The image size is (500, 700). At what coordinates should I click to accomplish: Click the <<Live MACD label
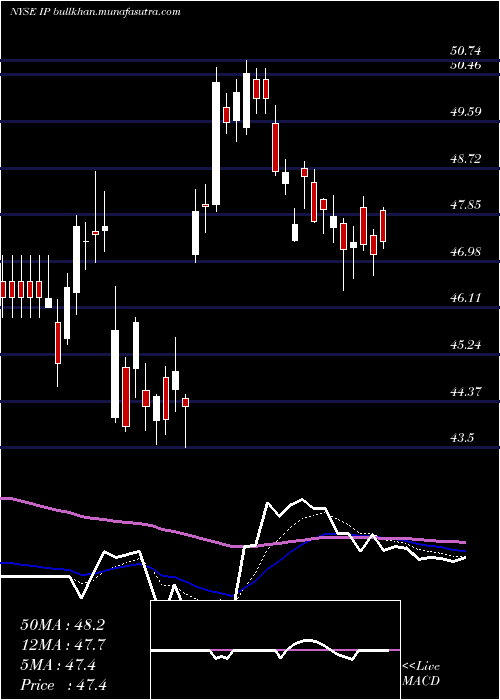coord(421,673)
